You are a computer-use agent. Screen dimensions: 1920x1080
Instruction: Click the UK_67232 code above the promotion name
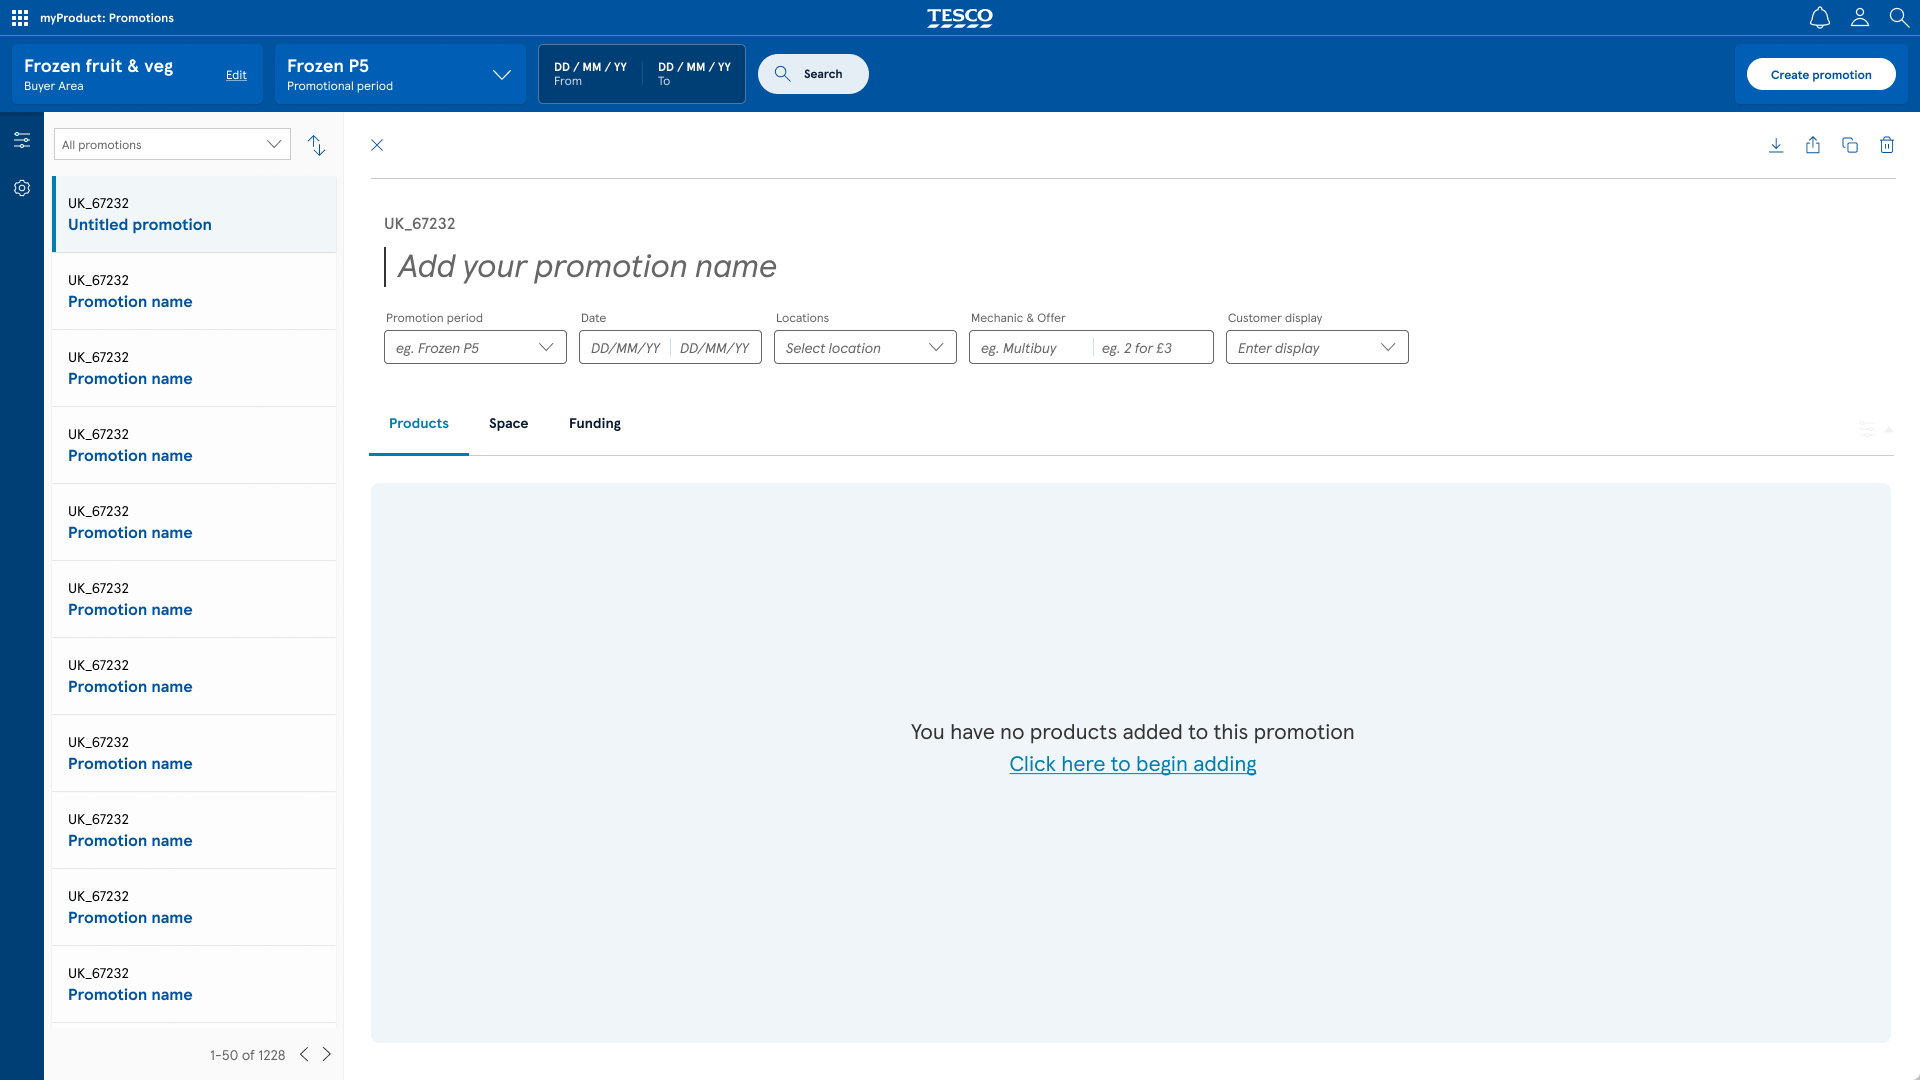pos(420,224)
